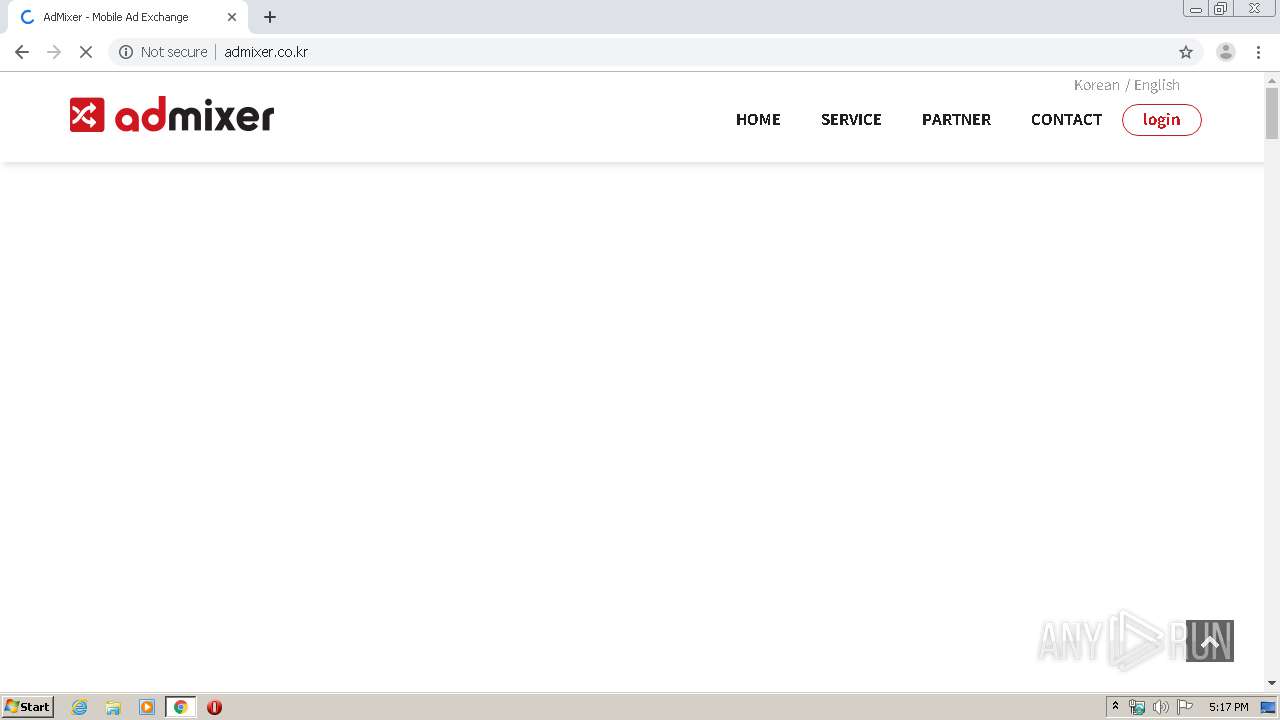The width and height of the screenshot is (1280, 720).
Task: Open the Windows Start menu
Action: coord(28,707)
